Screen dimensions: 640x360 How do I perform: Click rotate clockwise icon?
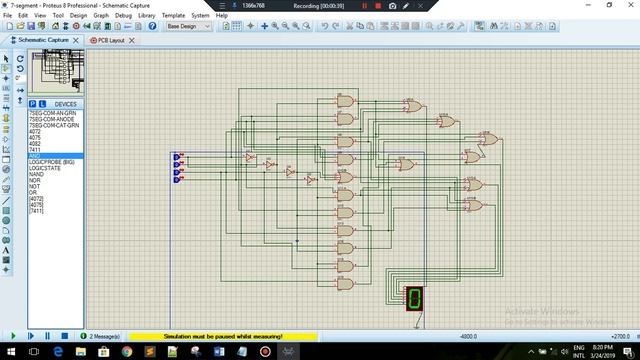pos(20,59)
